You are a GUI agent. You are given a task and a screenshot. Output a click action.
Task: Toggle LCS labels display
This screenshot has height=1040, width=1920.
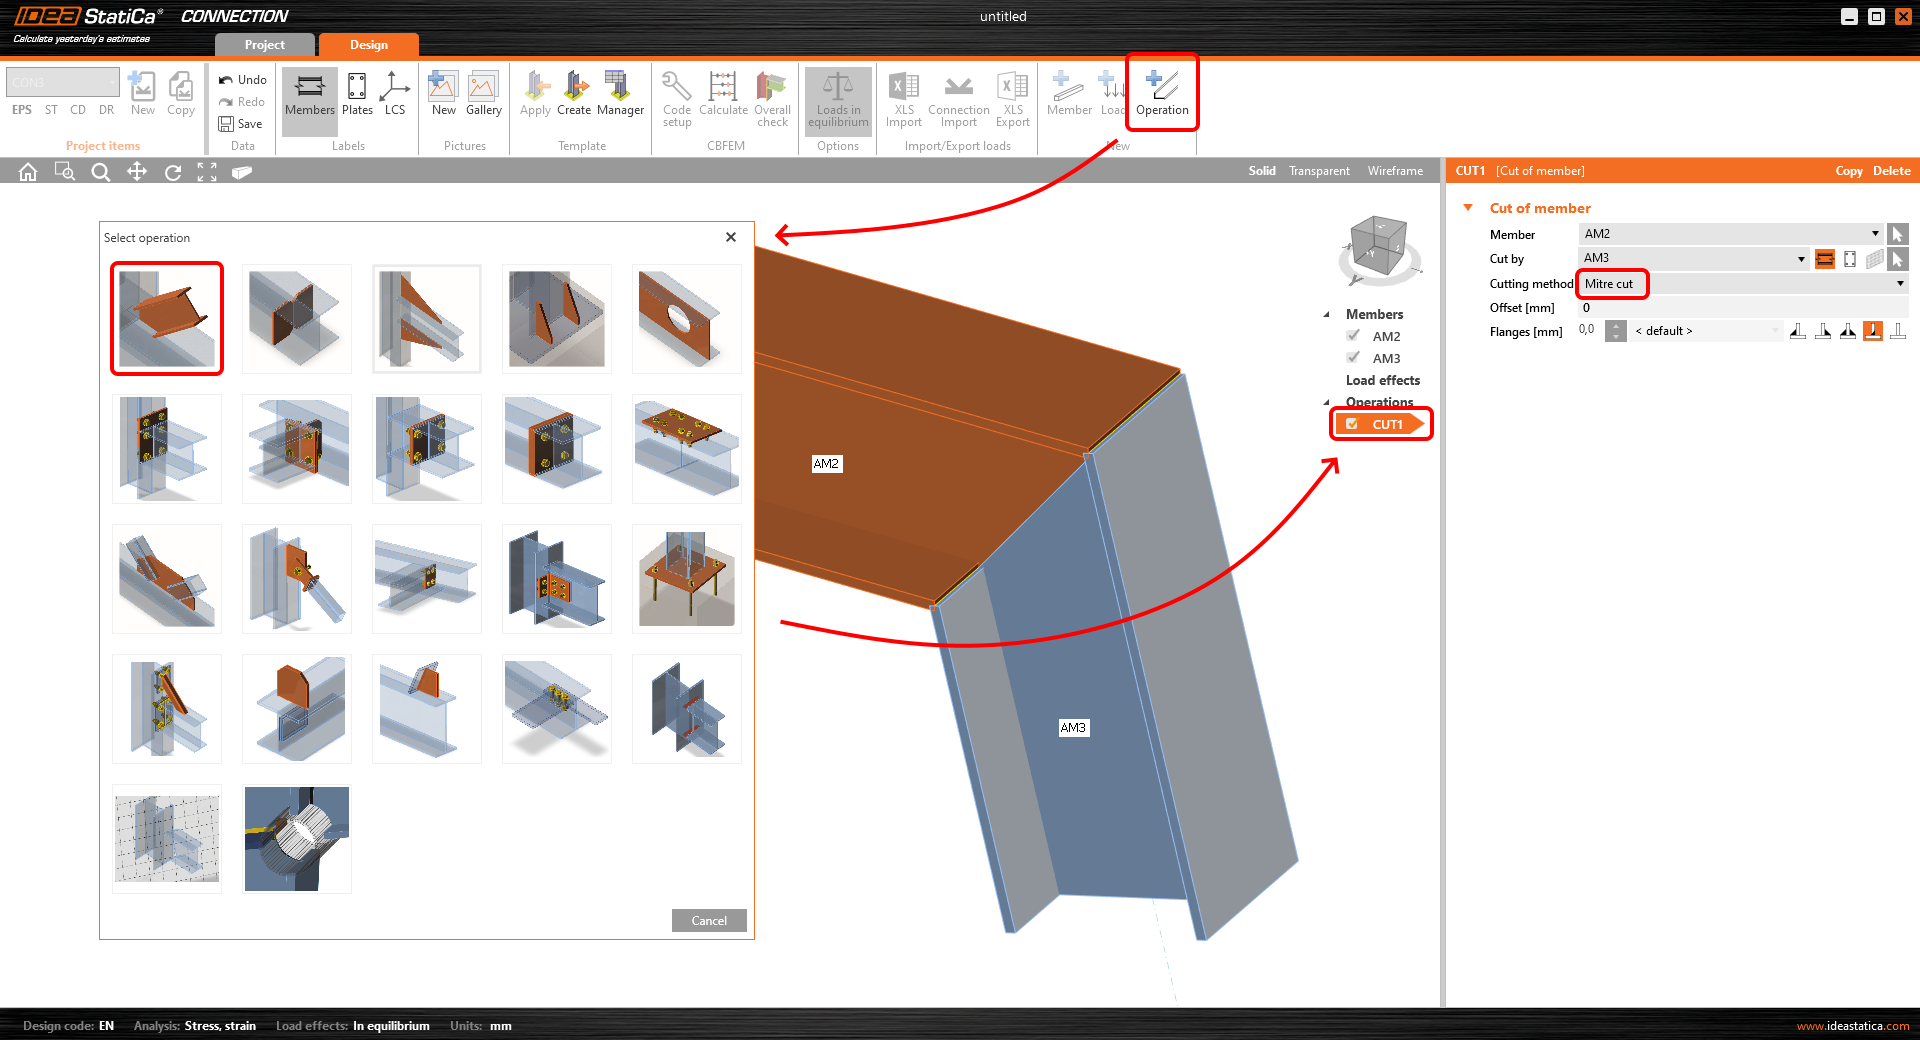(x=395, y=93)
